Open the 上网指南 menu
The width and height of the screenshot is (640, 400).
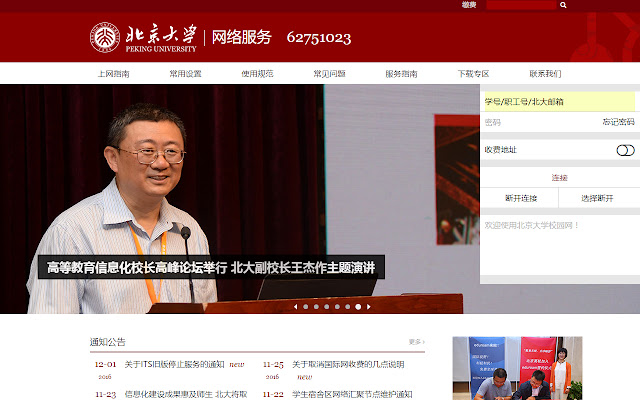point(113,74)
